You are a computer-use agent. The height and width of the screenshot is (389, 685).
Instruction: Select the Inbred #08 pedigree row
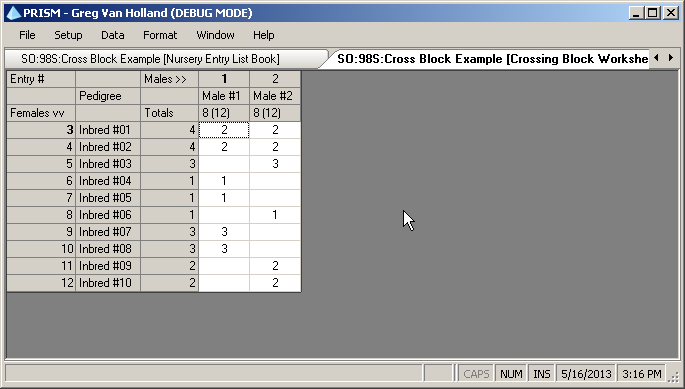[108, 249]
